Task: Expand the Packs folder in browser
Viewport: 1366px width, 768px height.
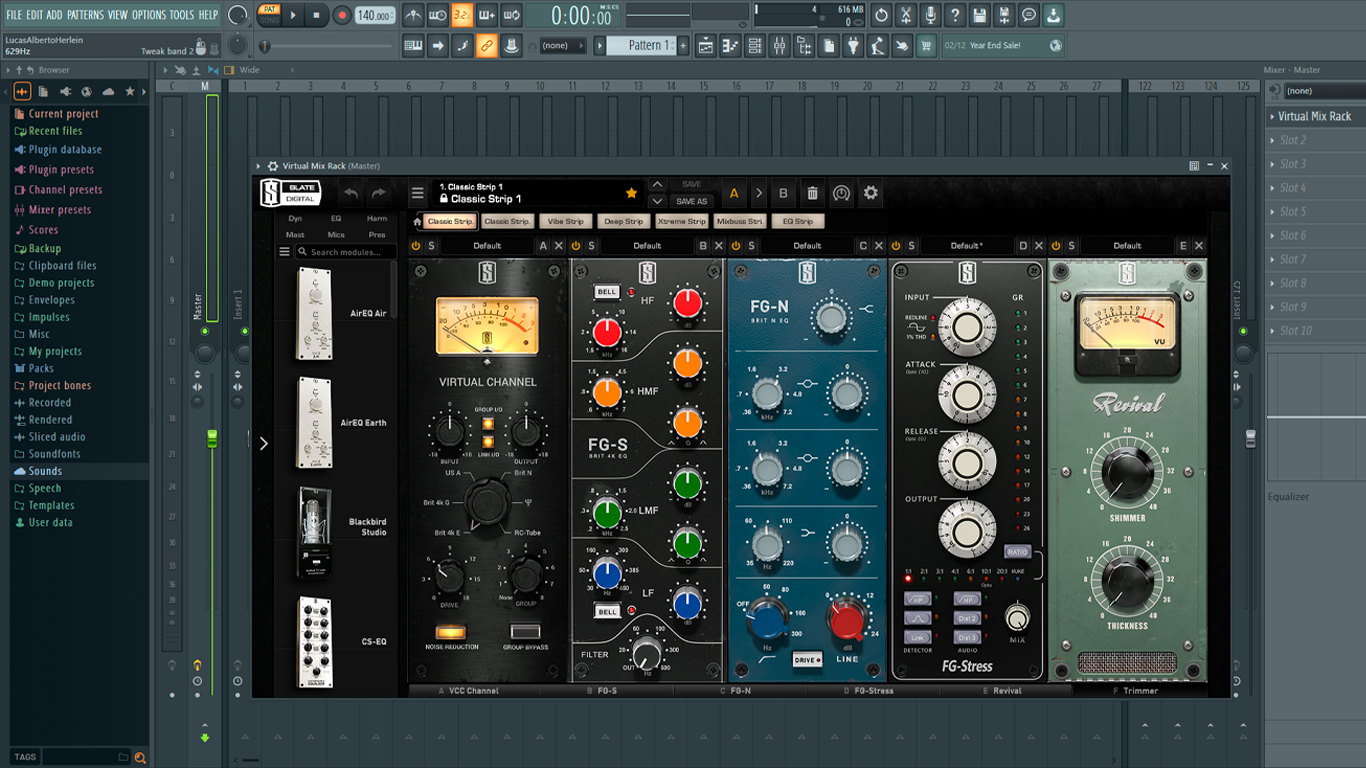Action: 41,368
